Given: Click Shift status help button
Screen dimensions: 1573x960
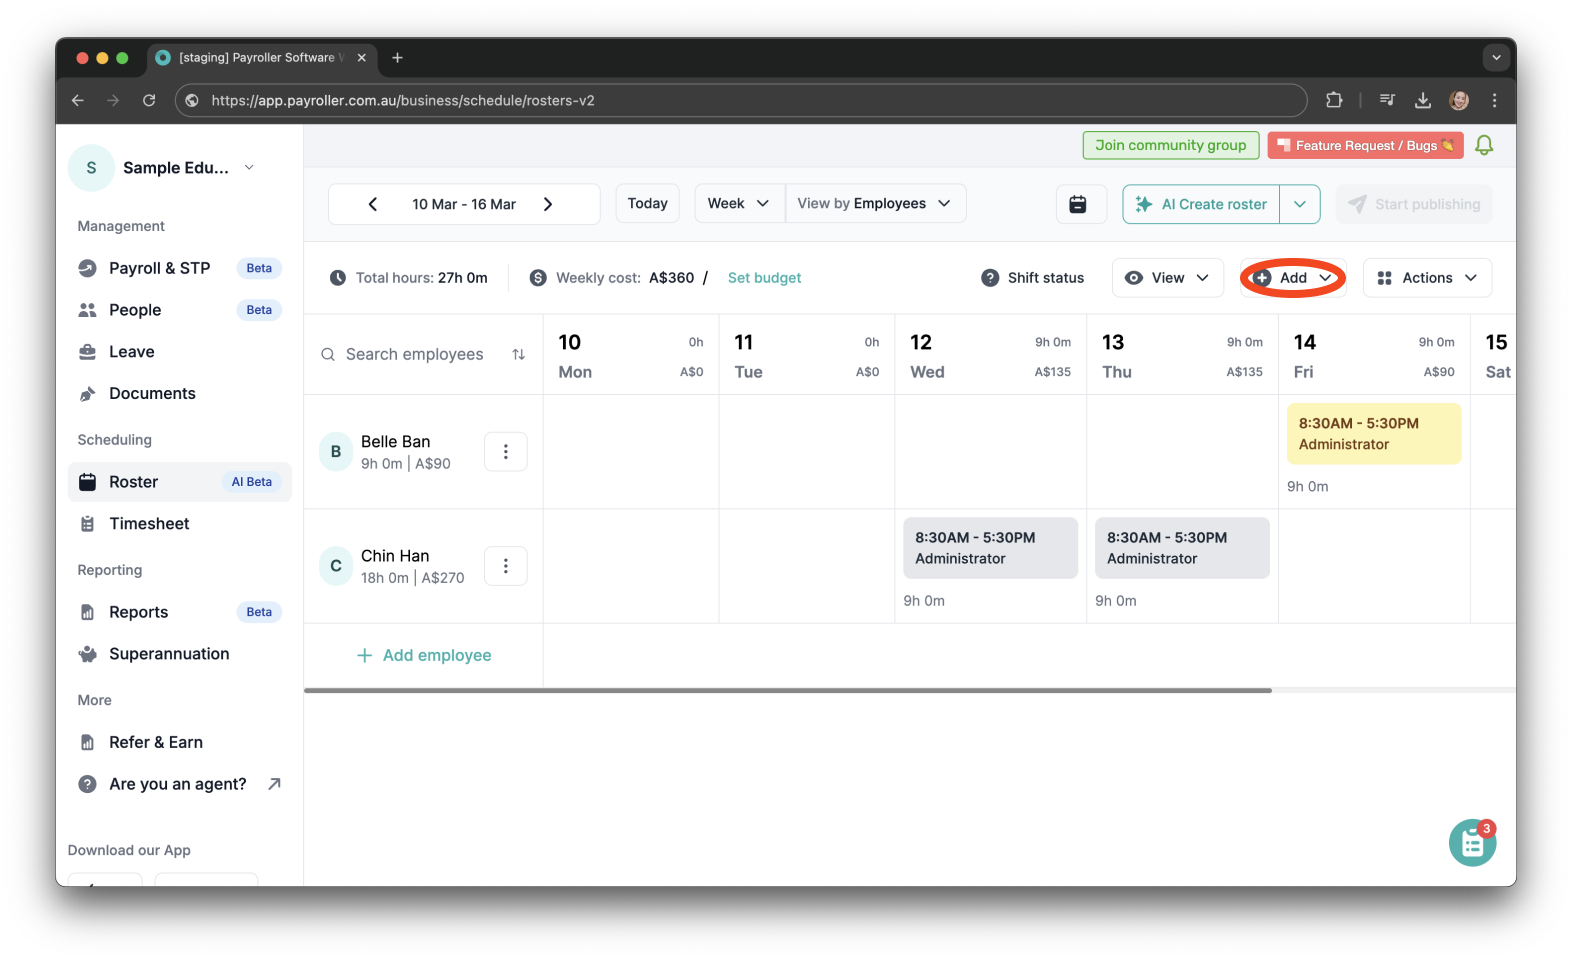Looking at the screenshot, I should pyautogui.click(x=1033, y=278).
